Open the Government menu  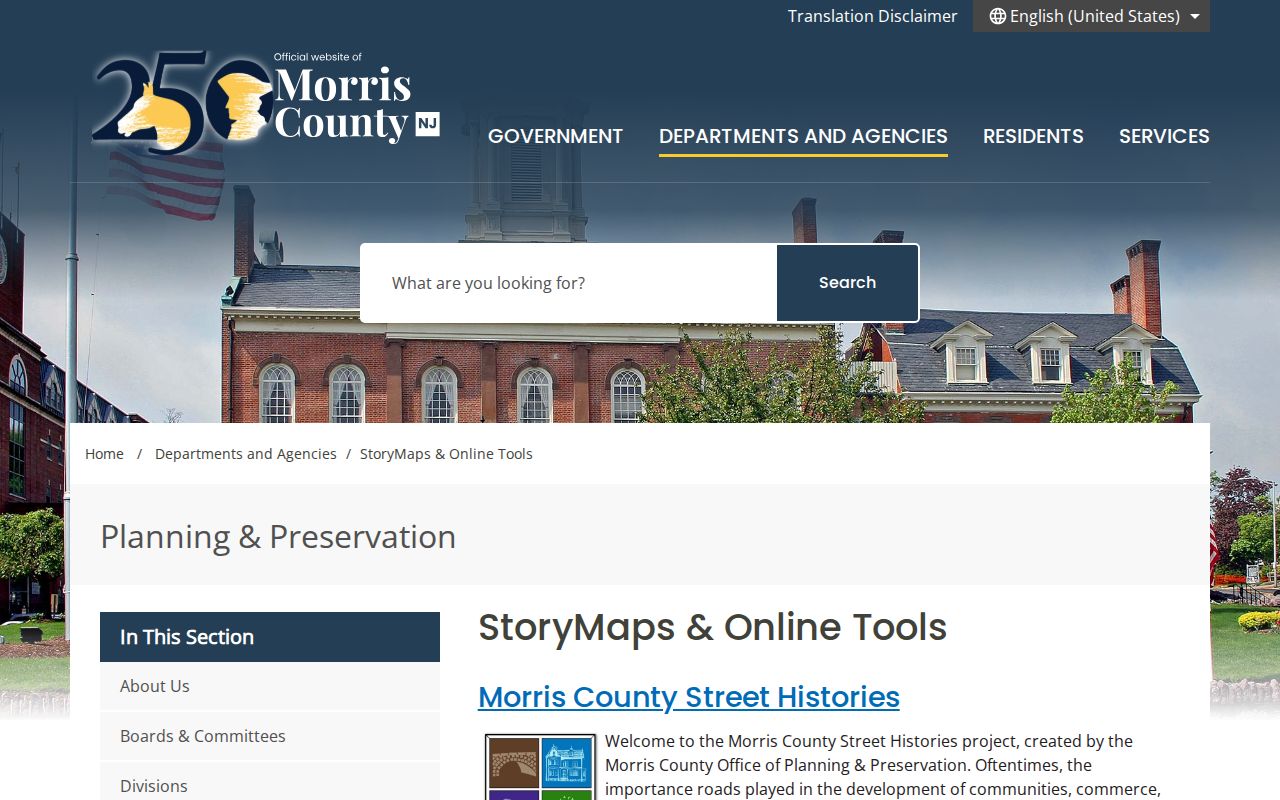tap(555, 136)
